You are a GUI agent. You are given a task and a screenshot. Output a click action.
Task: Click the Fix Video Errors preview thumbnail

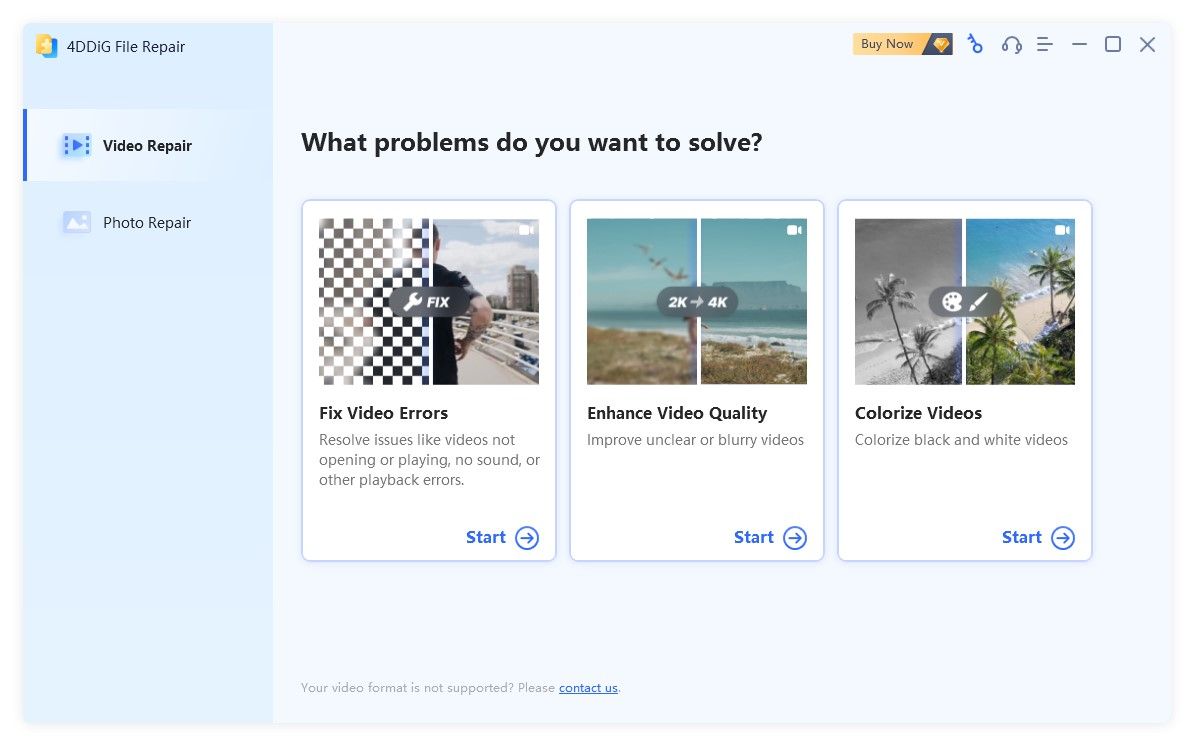tap(428, 301)
